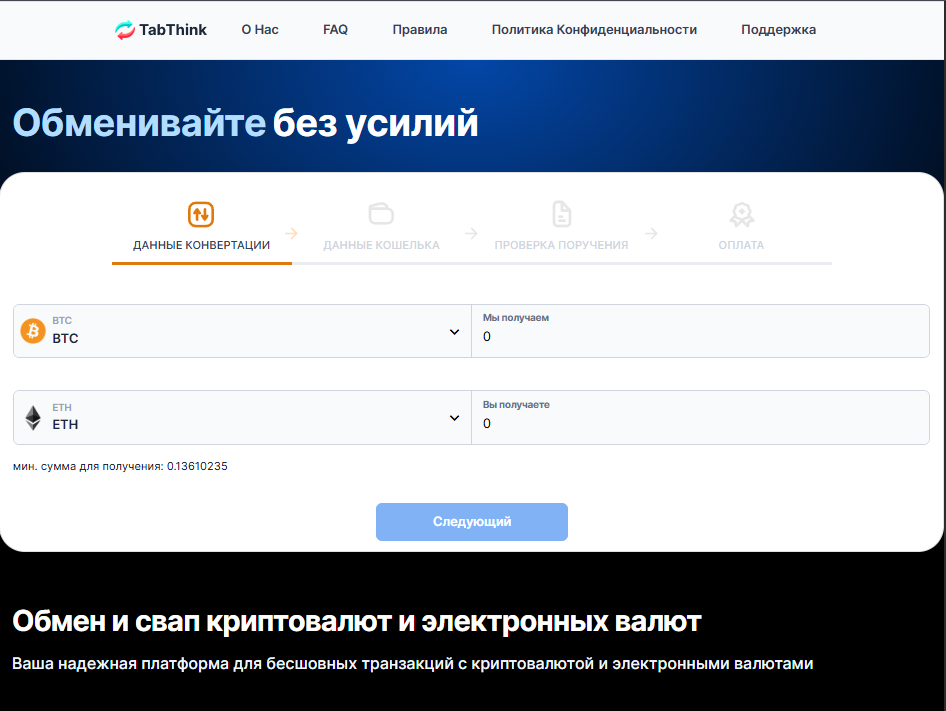Open Политика Конфиденциальности link
This screenshot has height=711, width=946.
(x=594, y=30)
